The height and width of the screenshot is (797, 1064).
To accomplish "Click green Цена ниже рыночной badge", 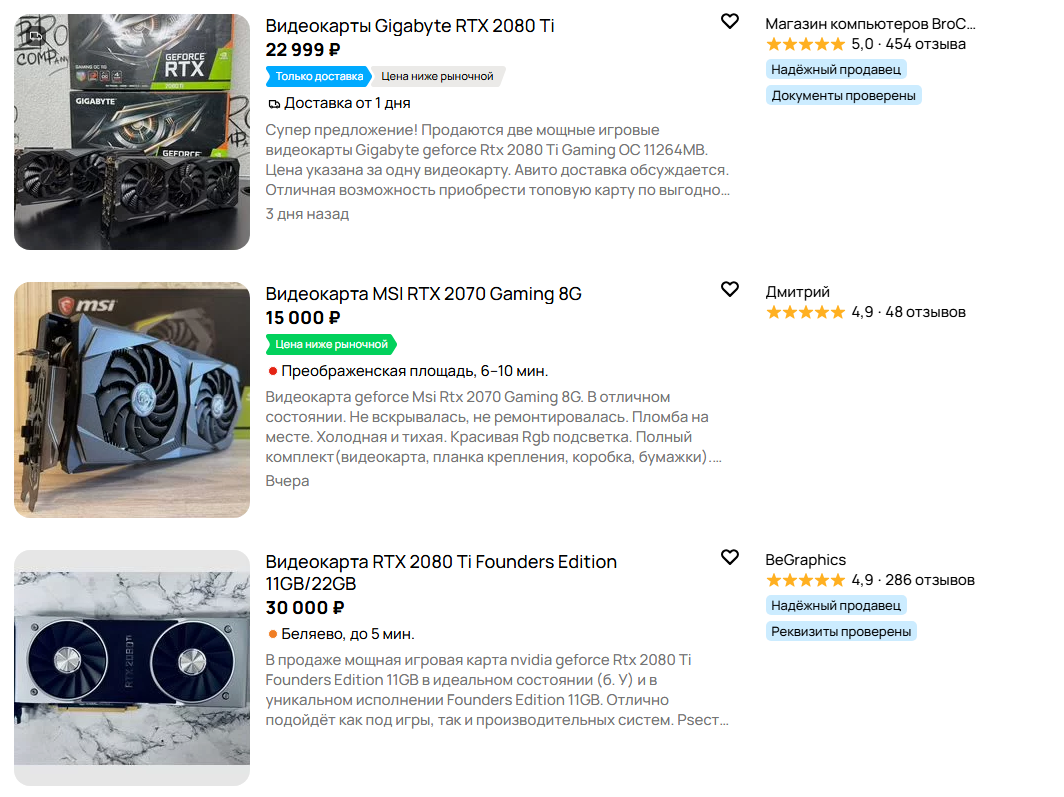I will 331,344.
